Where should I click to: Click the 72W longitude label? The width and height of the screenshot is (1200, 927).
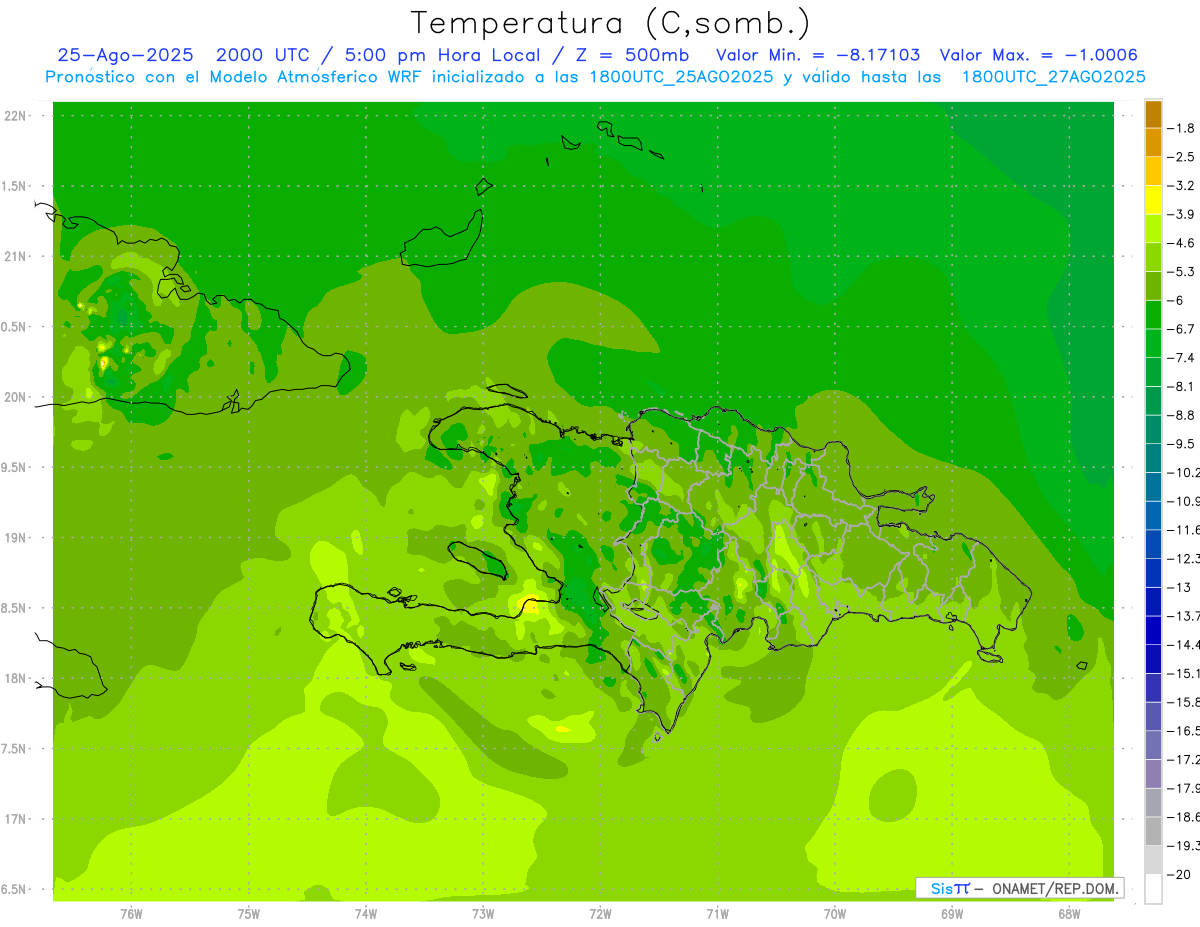click(600, 914)
